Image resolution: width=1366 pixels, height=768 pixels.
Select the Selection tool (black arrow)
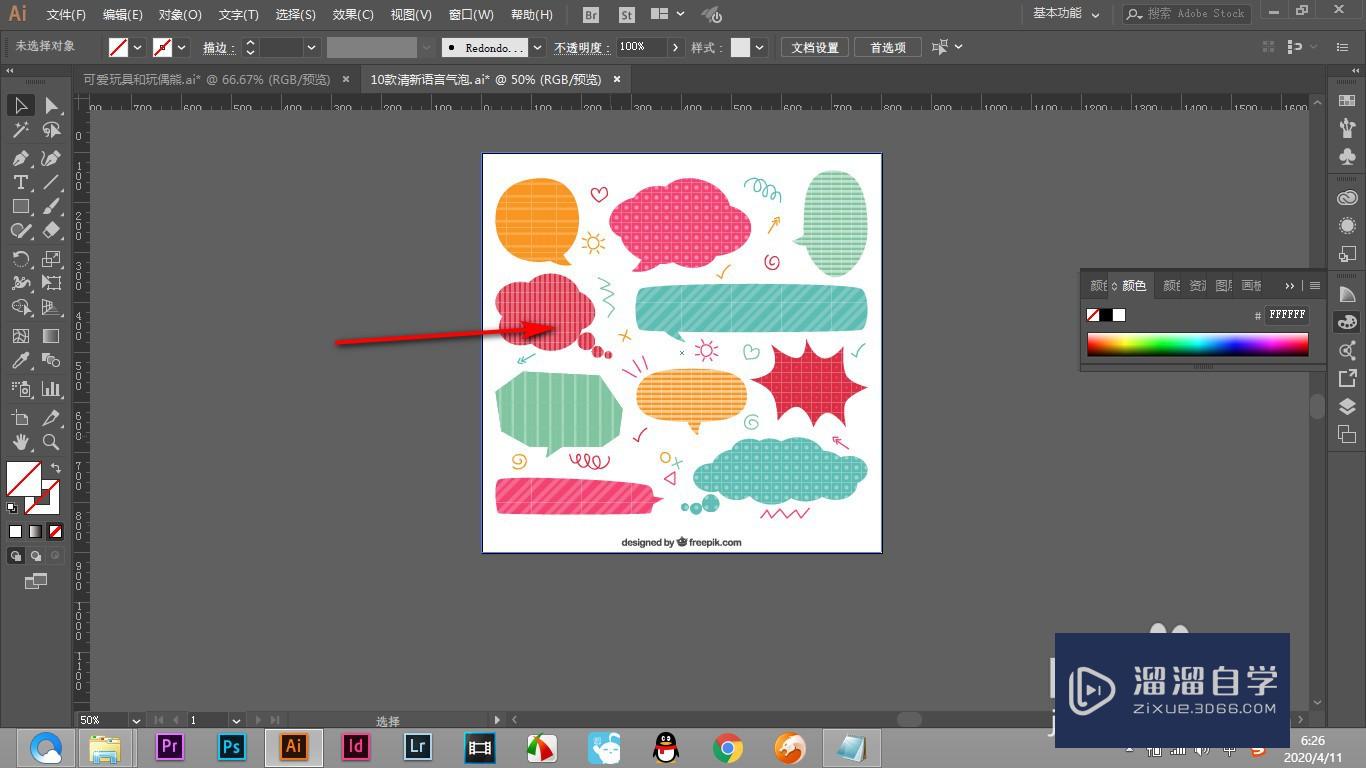(20, 105)
